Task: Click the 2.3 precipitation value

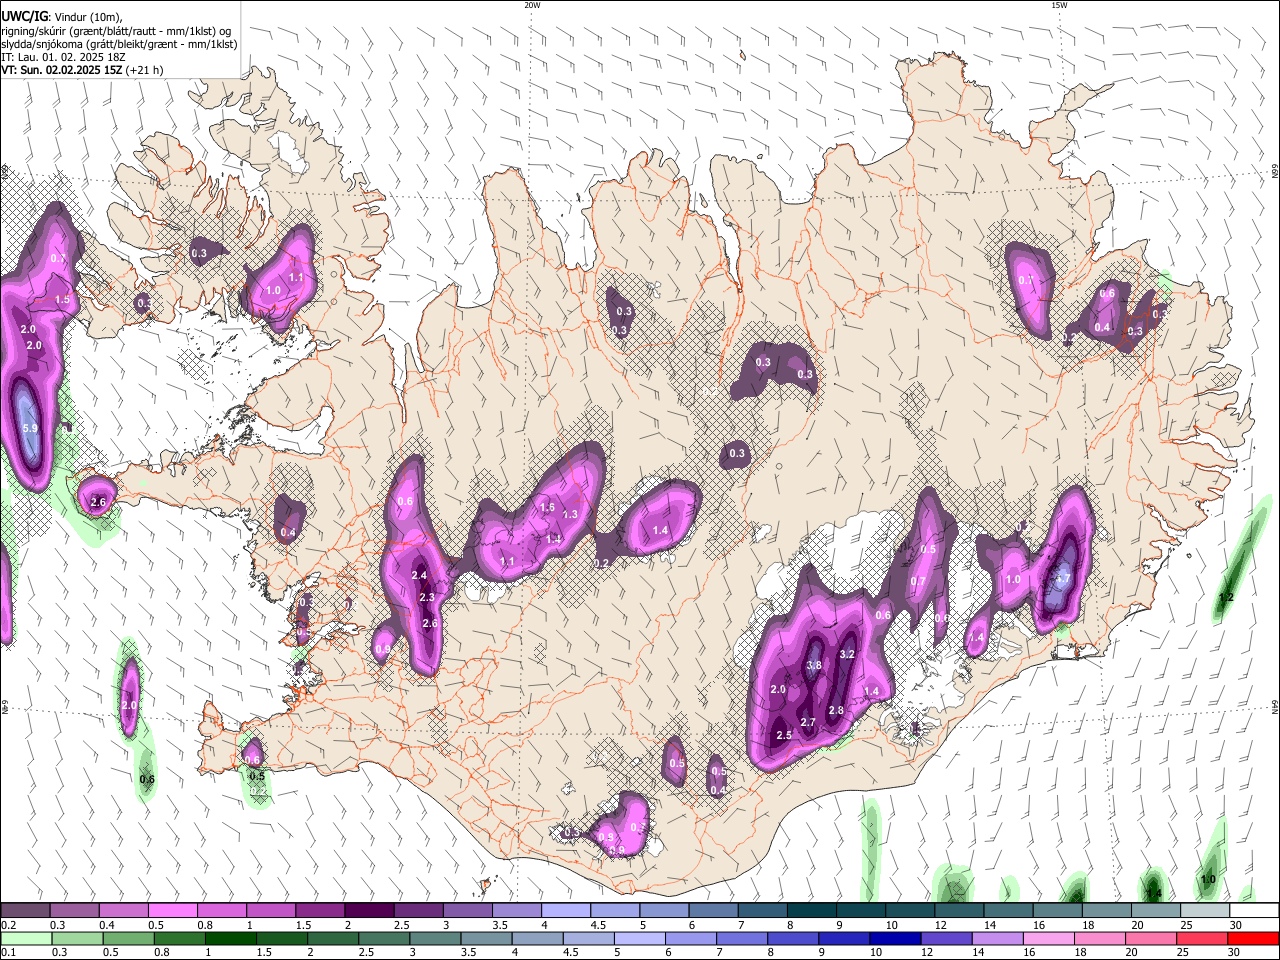Action: click(427, 597)
